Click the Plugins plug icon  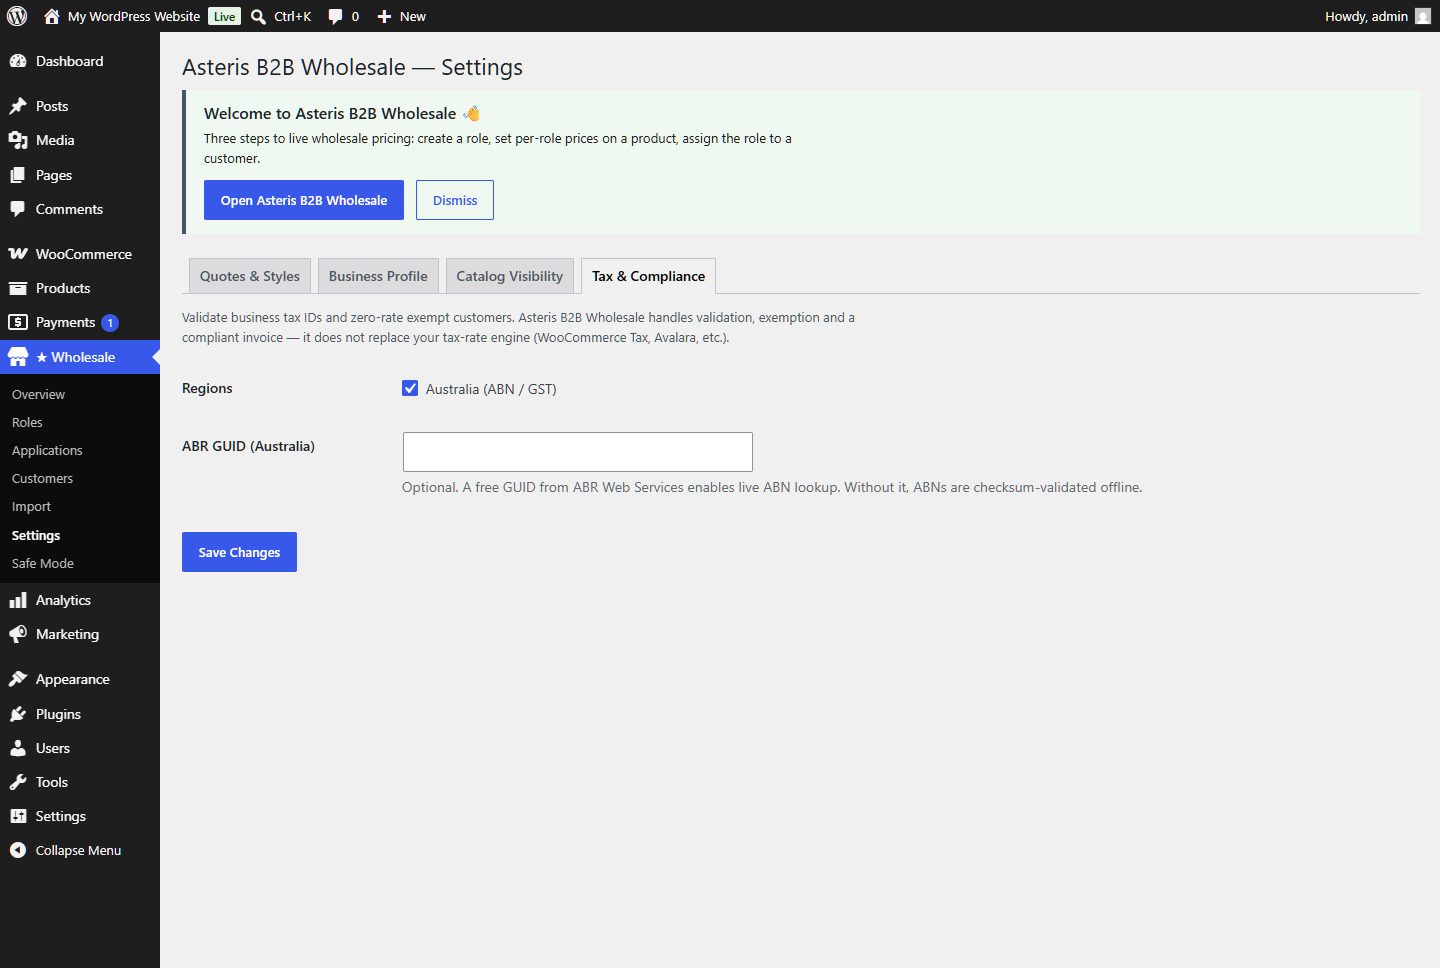point(18,714)
